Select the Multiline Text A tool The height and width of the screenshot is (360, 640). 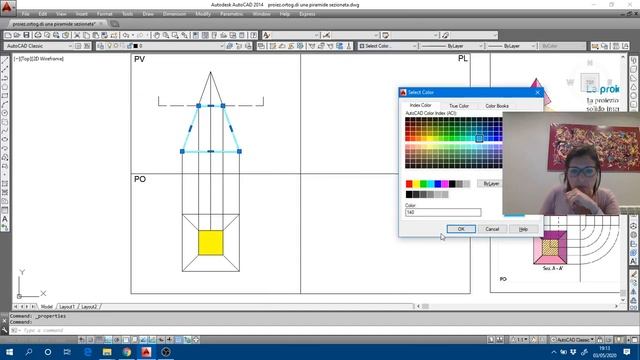coord(5,219)
